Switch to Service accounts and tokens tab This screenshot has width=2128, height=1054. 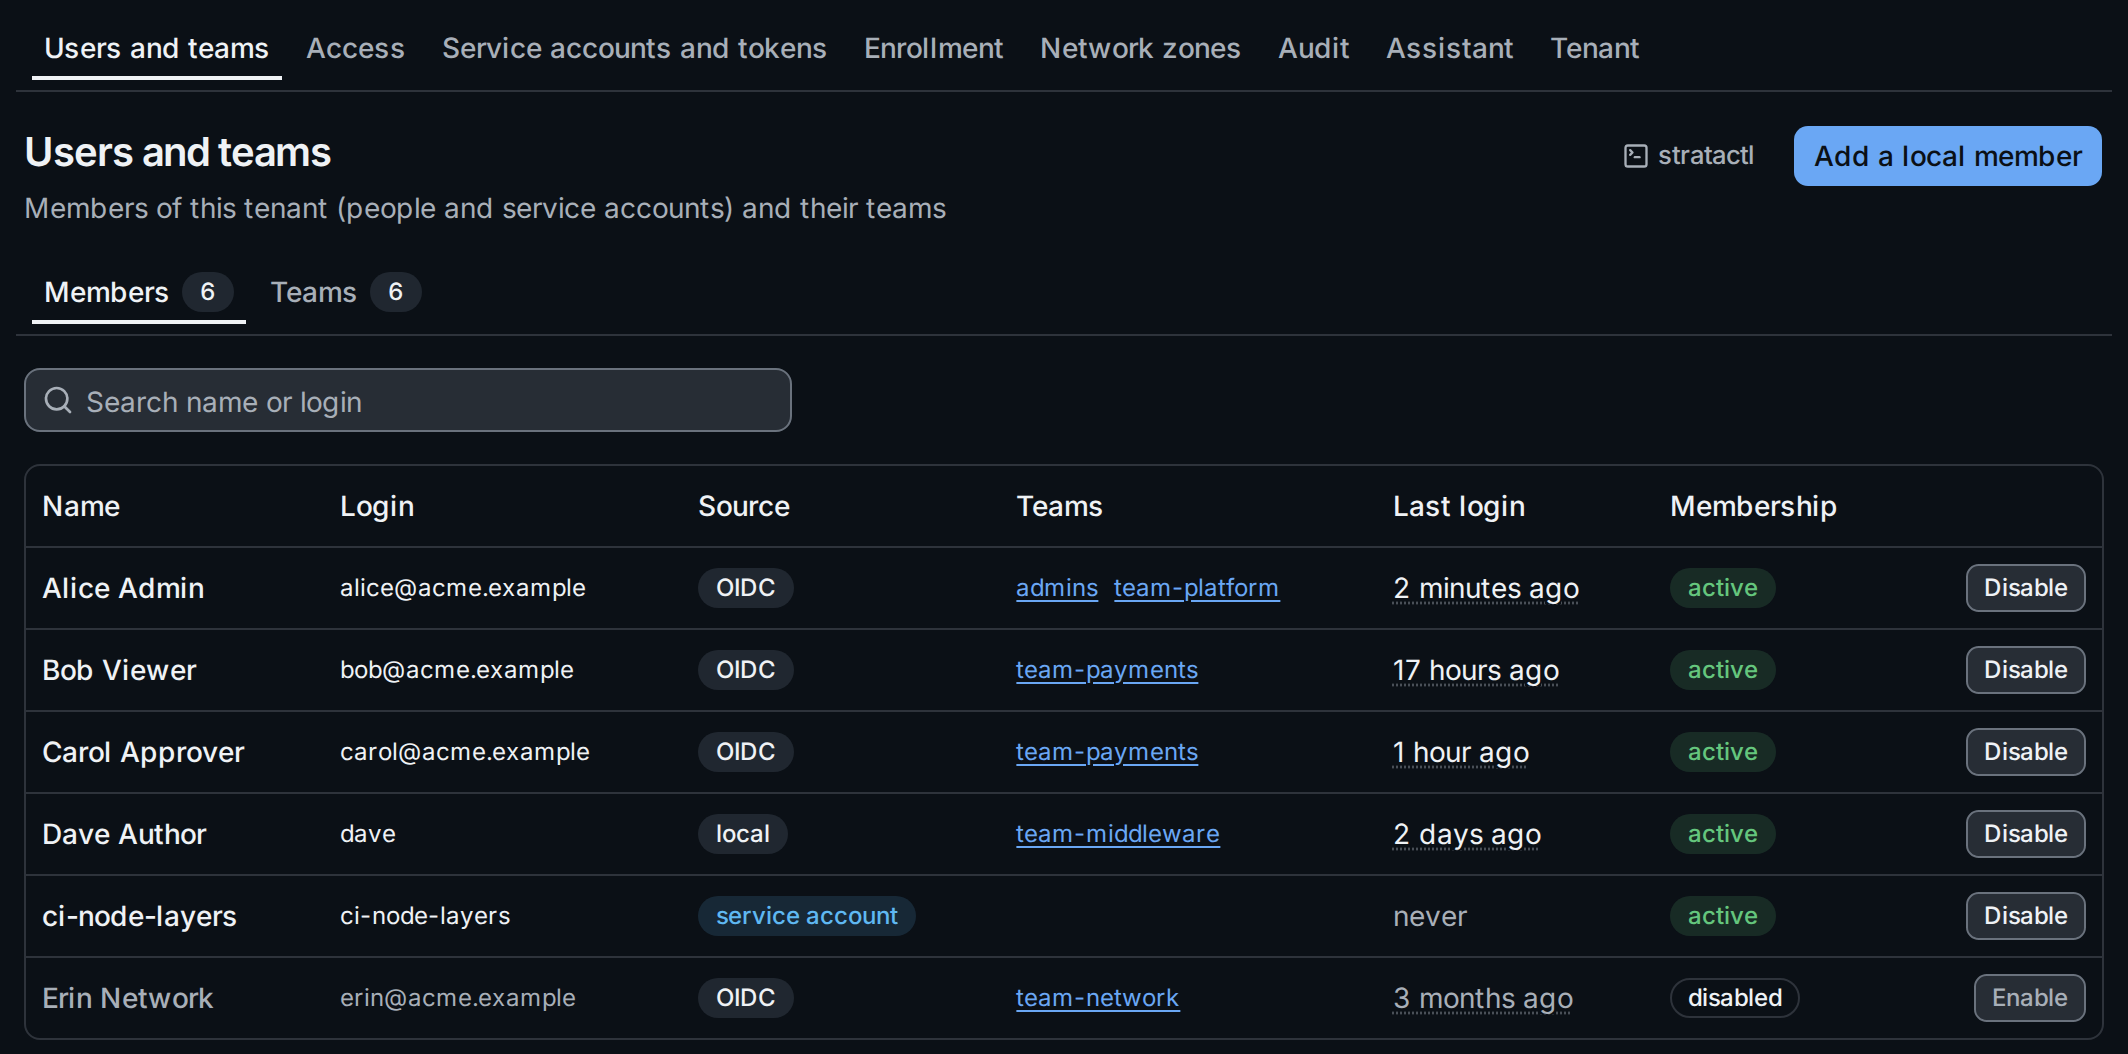coord(634,48)
